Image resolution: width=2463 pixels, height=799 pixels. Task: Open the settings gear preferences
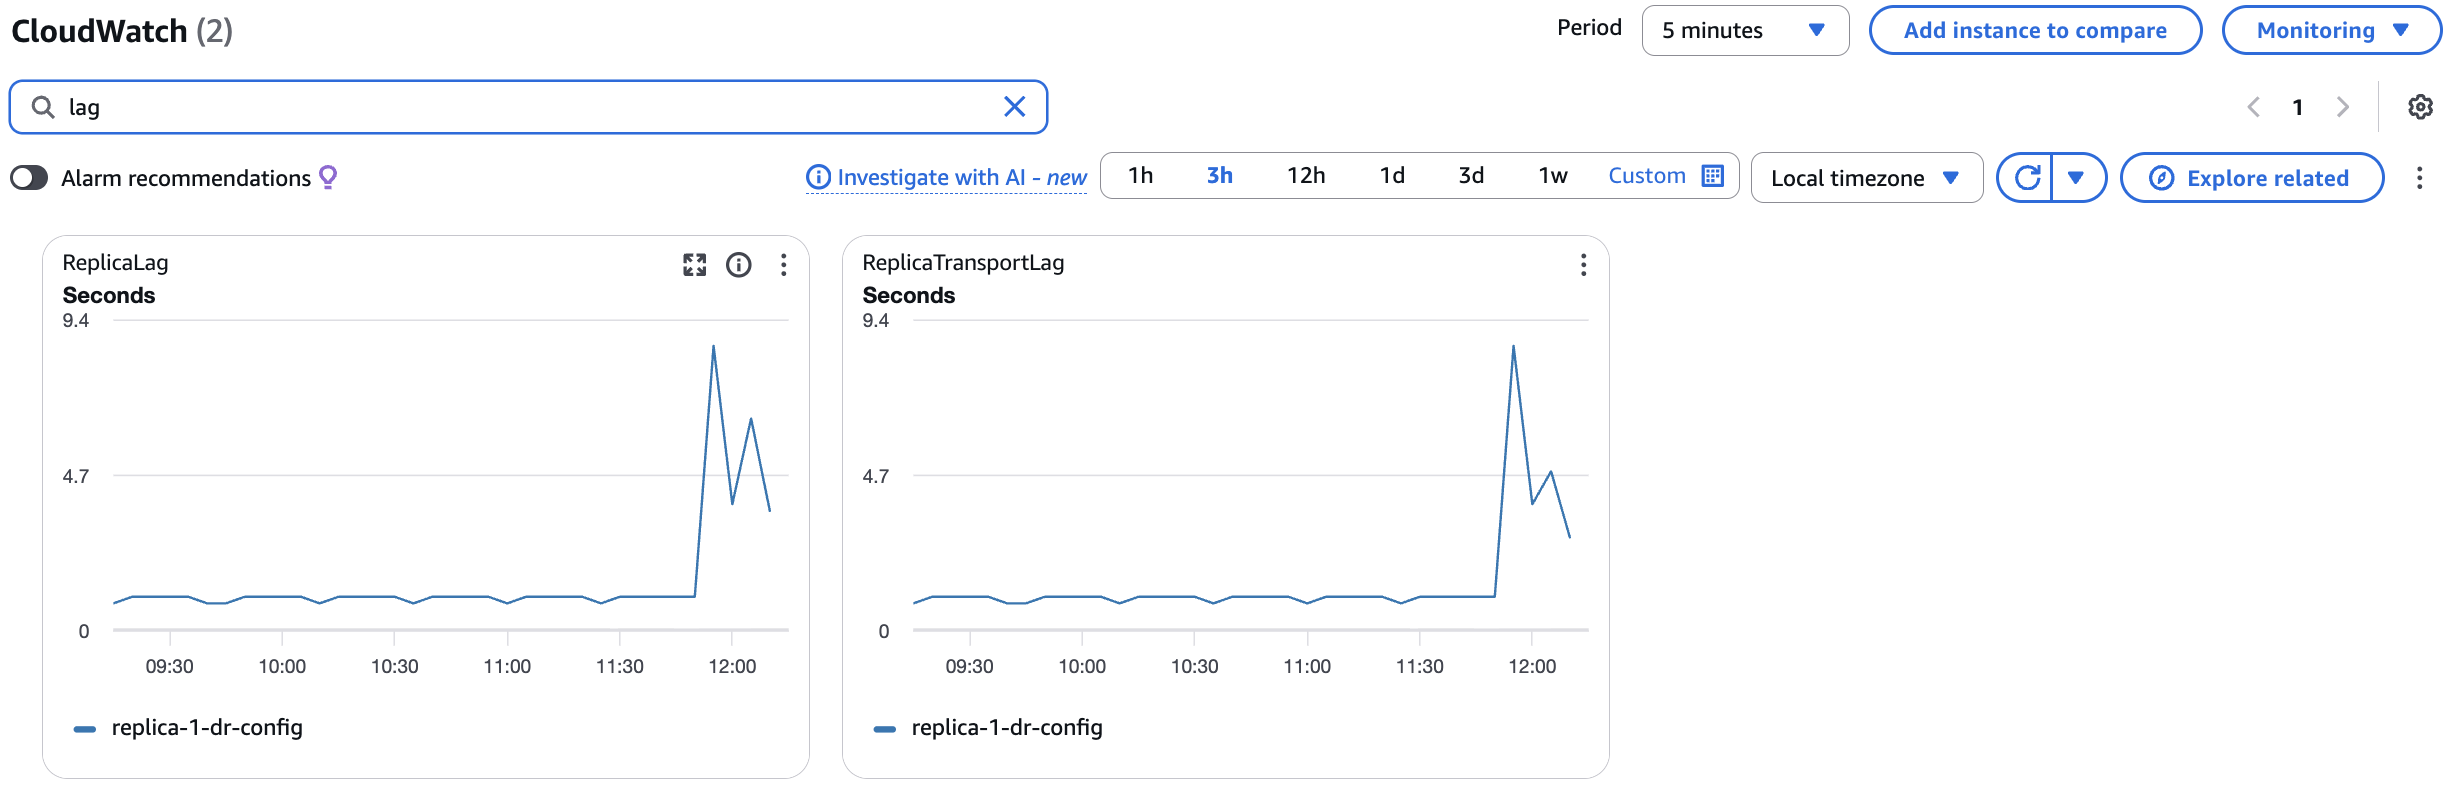[x=2420, y=107]
